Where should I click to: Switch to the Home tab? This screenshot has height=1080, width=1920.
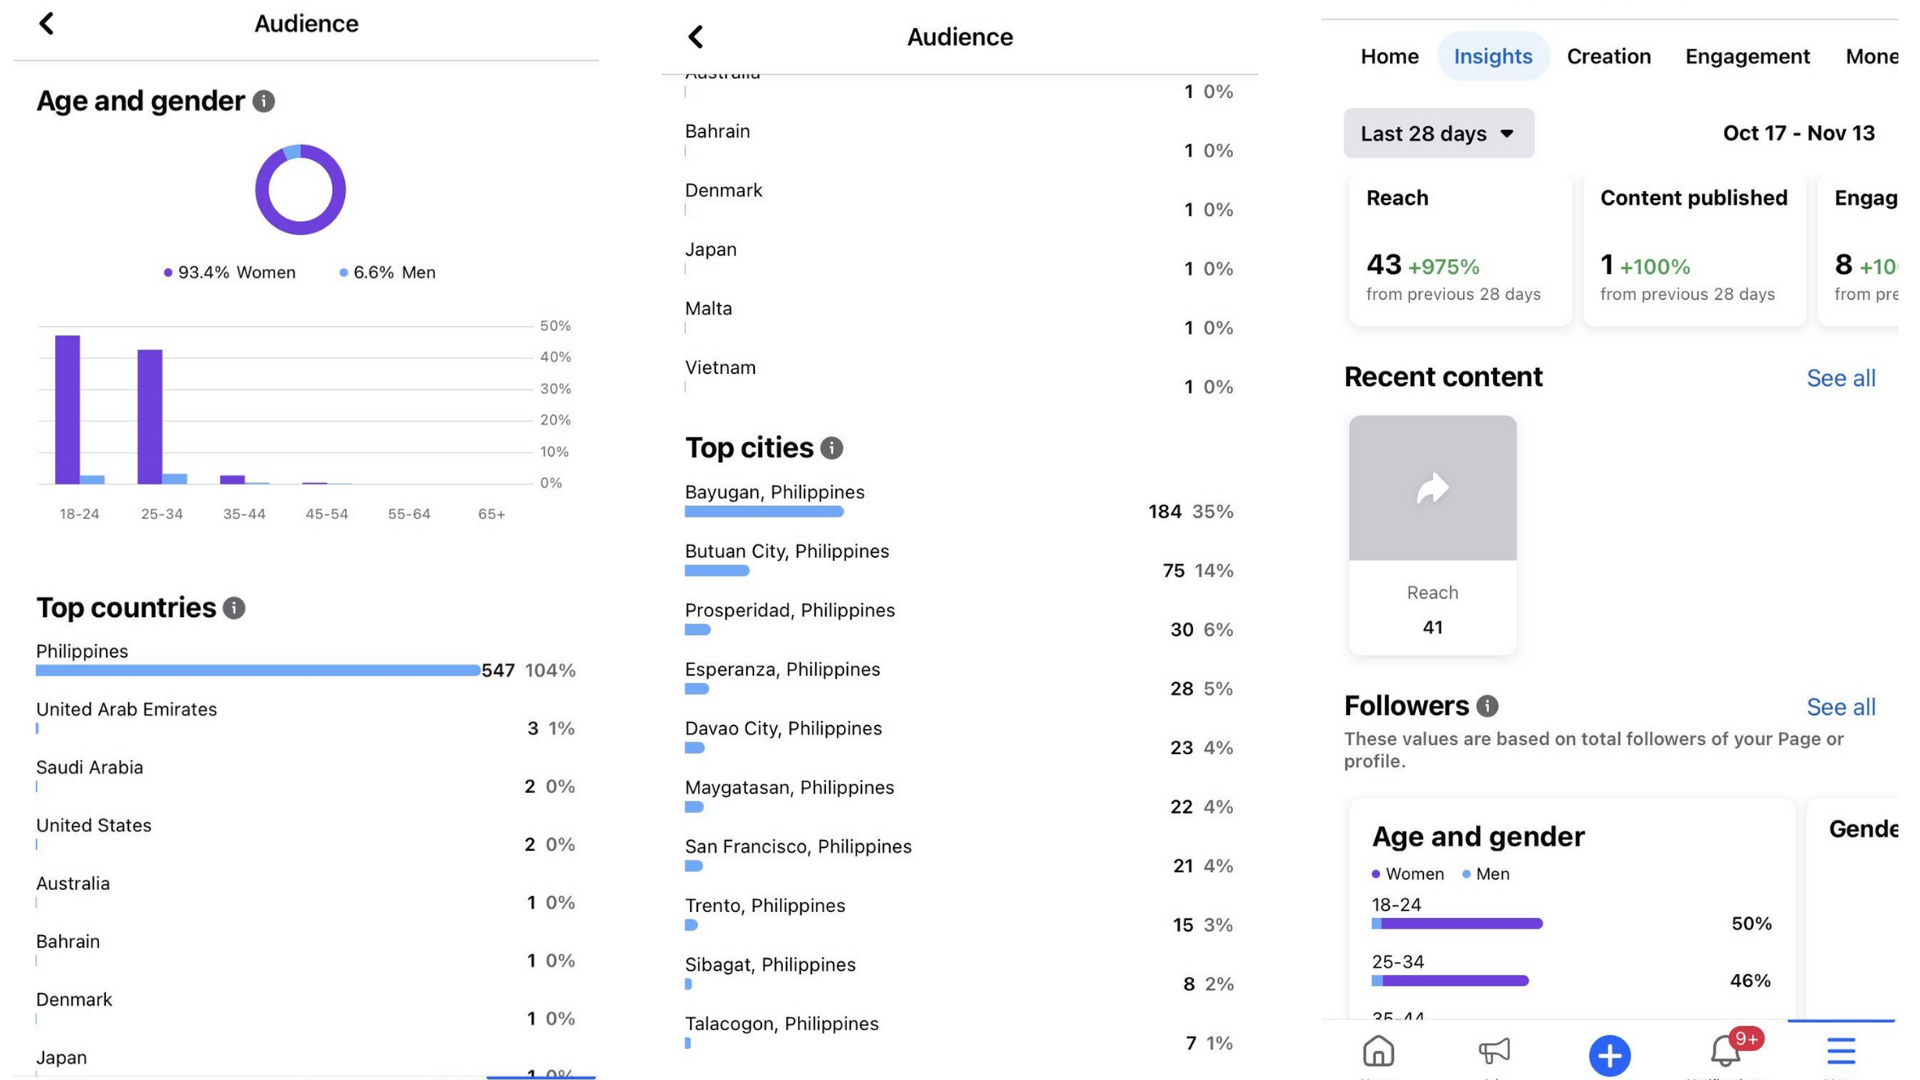click(1389, 56)
